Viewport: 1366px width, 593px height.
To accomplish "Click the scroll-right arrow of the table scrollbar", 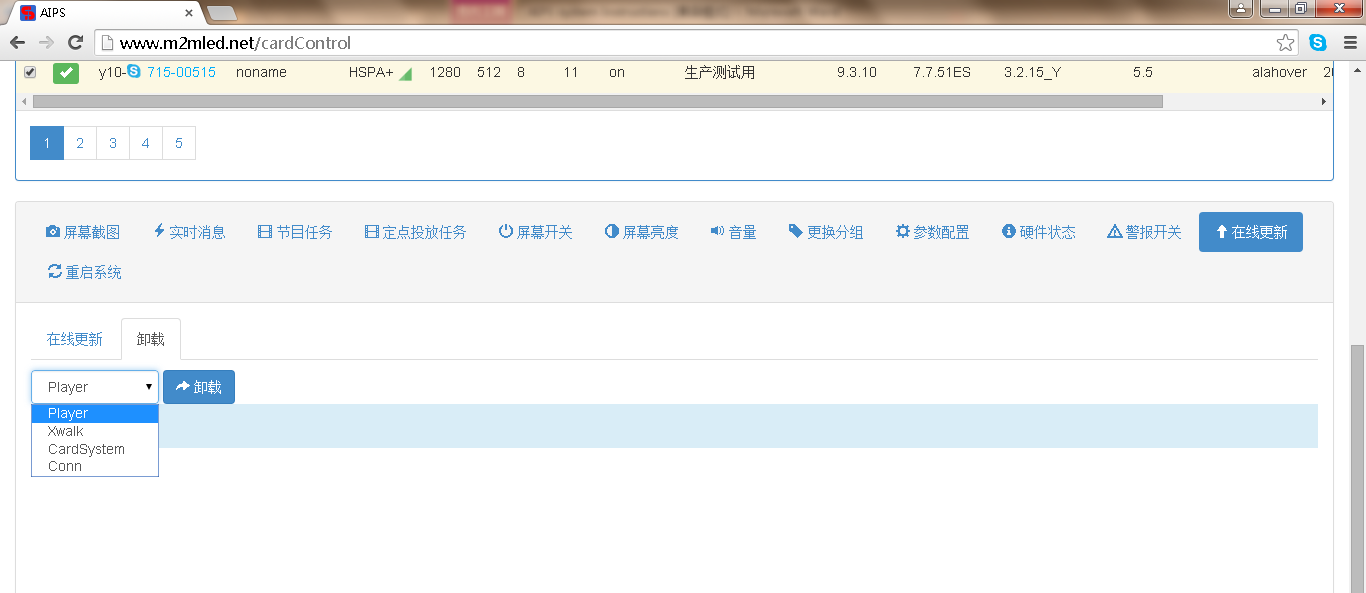I will [1325, 102].
